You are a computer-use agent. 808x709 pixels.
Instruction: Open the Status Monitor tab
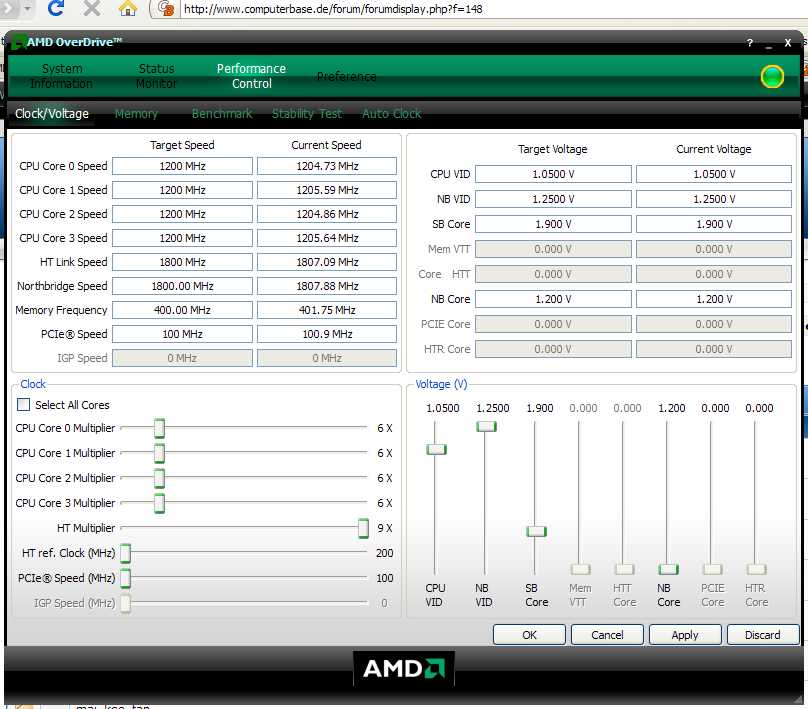point(156,76)
